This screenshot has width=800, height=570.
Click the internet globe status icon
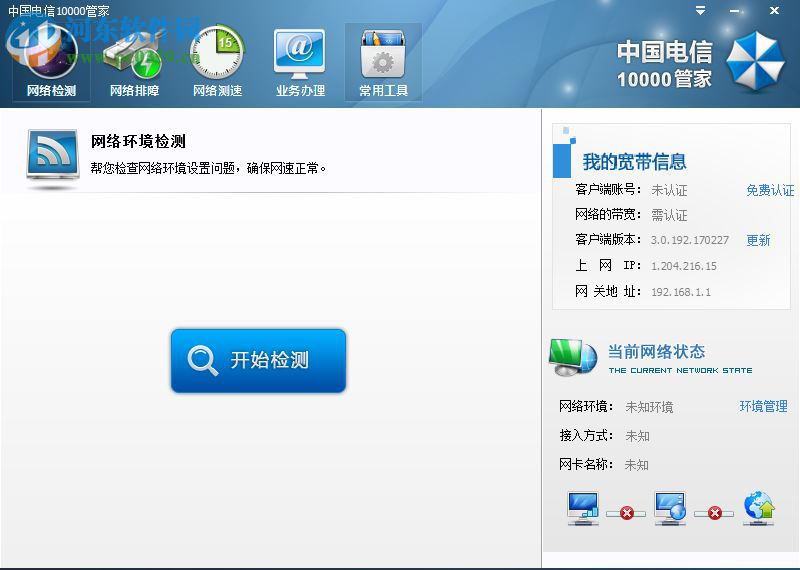coord(759,508)
